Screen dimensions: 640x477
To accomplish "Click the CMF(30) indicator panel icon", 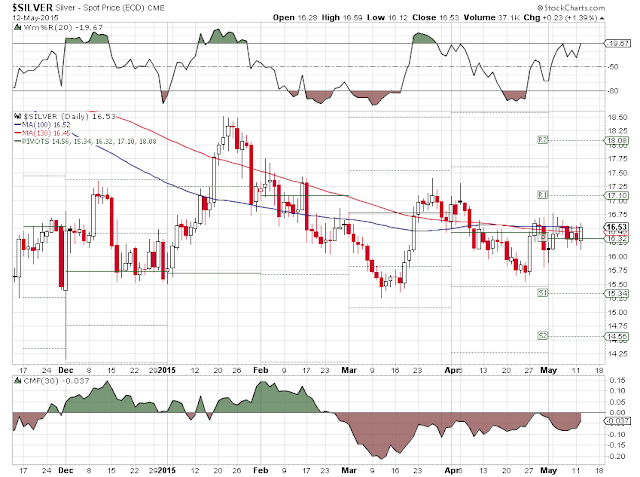I will (x=18, y=381).
